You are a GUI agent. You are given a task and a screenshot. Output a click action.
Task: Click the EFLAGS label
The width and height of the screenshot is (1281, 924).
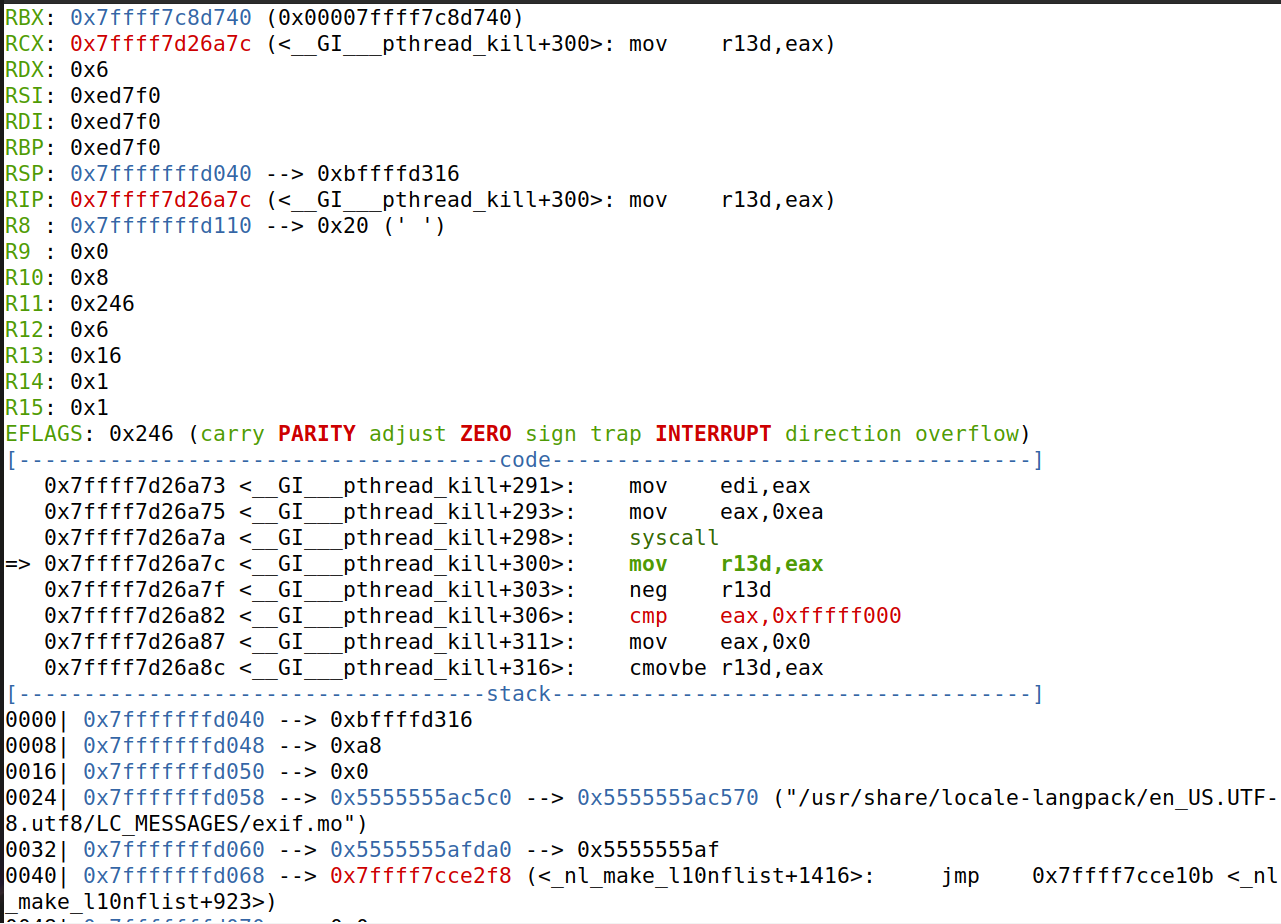pos(44,434)
